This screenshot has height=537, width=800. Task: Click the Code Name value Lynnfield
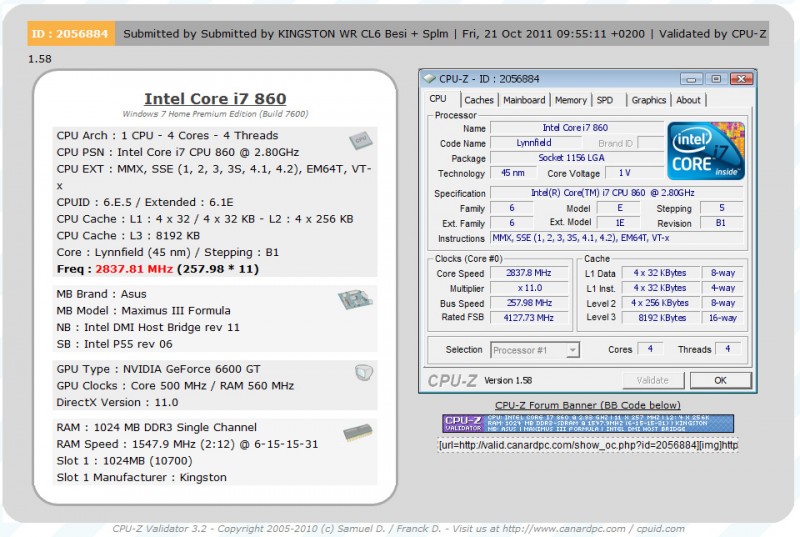[x=534, y=143]
